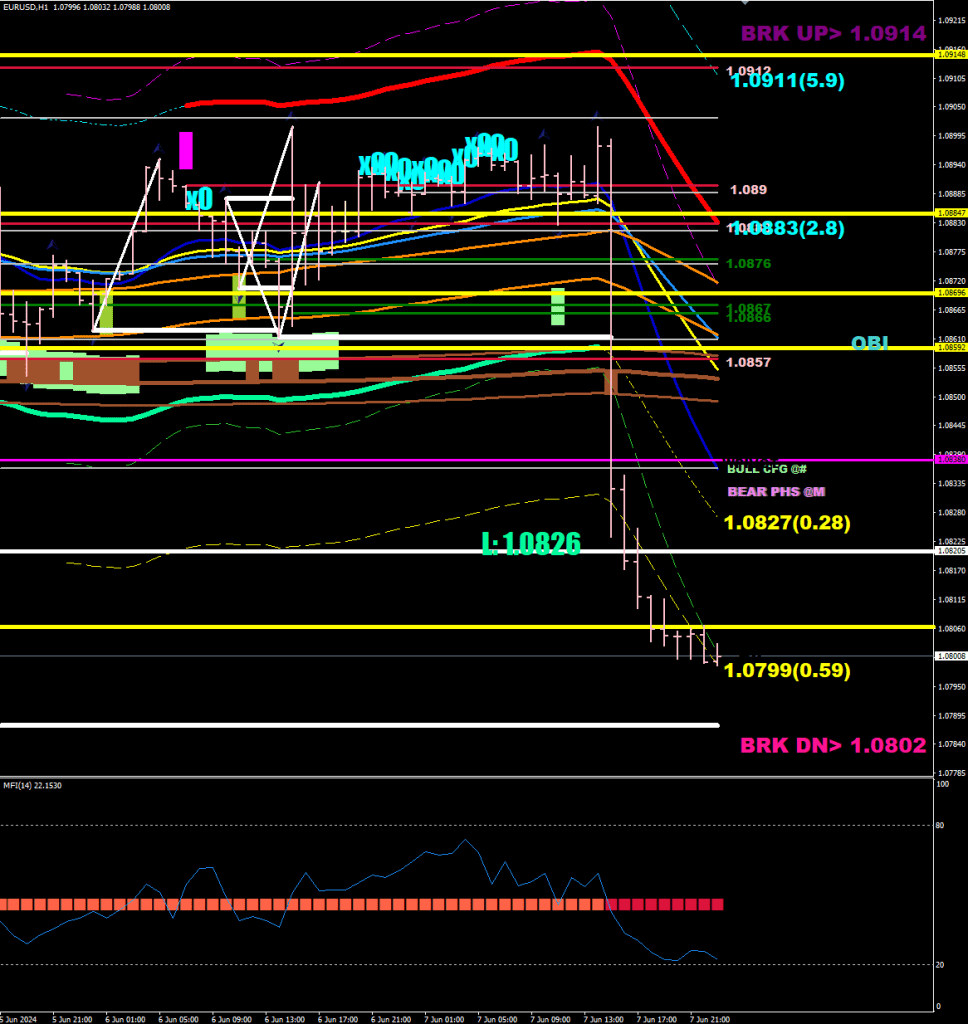Select the magenta rectangle marker on chart
Viewport: 968px width, 1024px height.
[185, 150]
